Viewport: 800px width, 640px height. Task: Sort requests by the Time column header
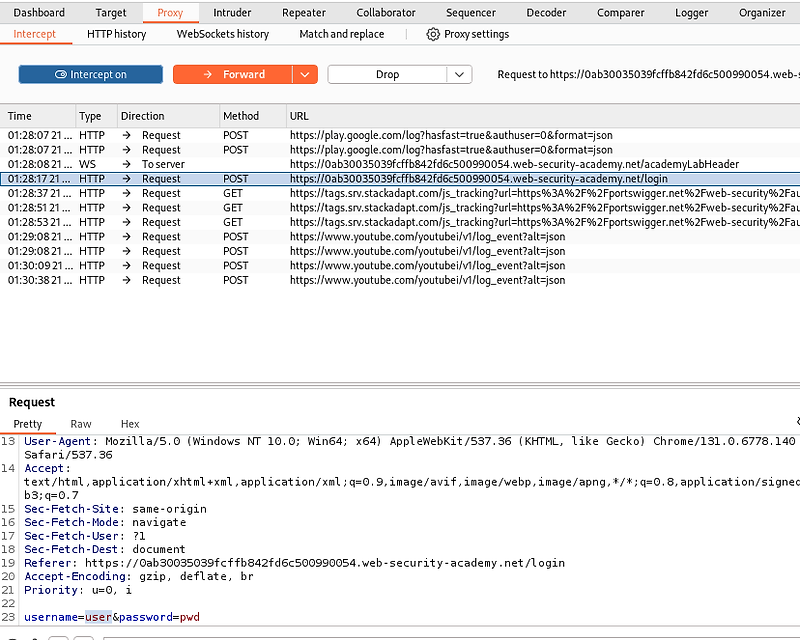(20, 115)
